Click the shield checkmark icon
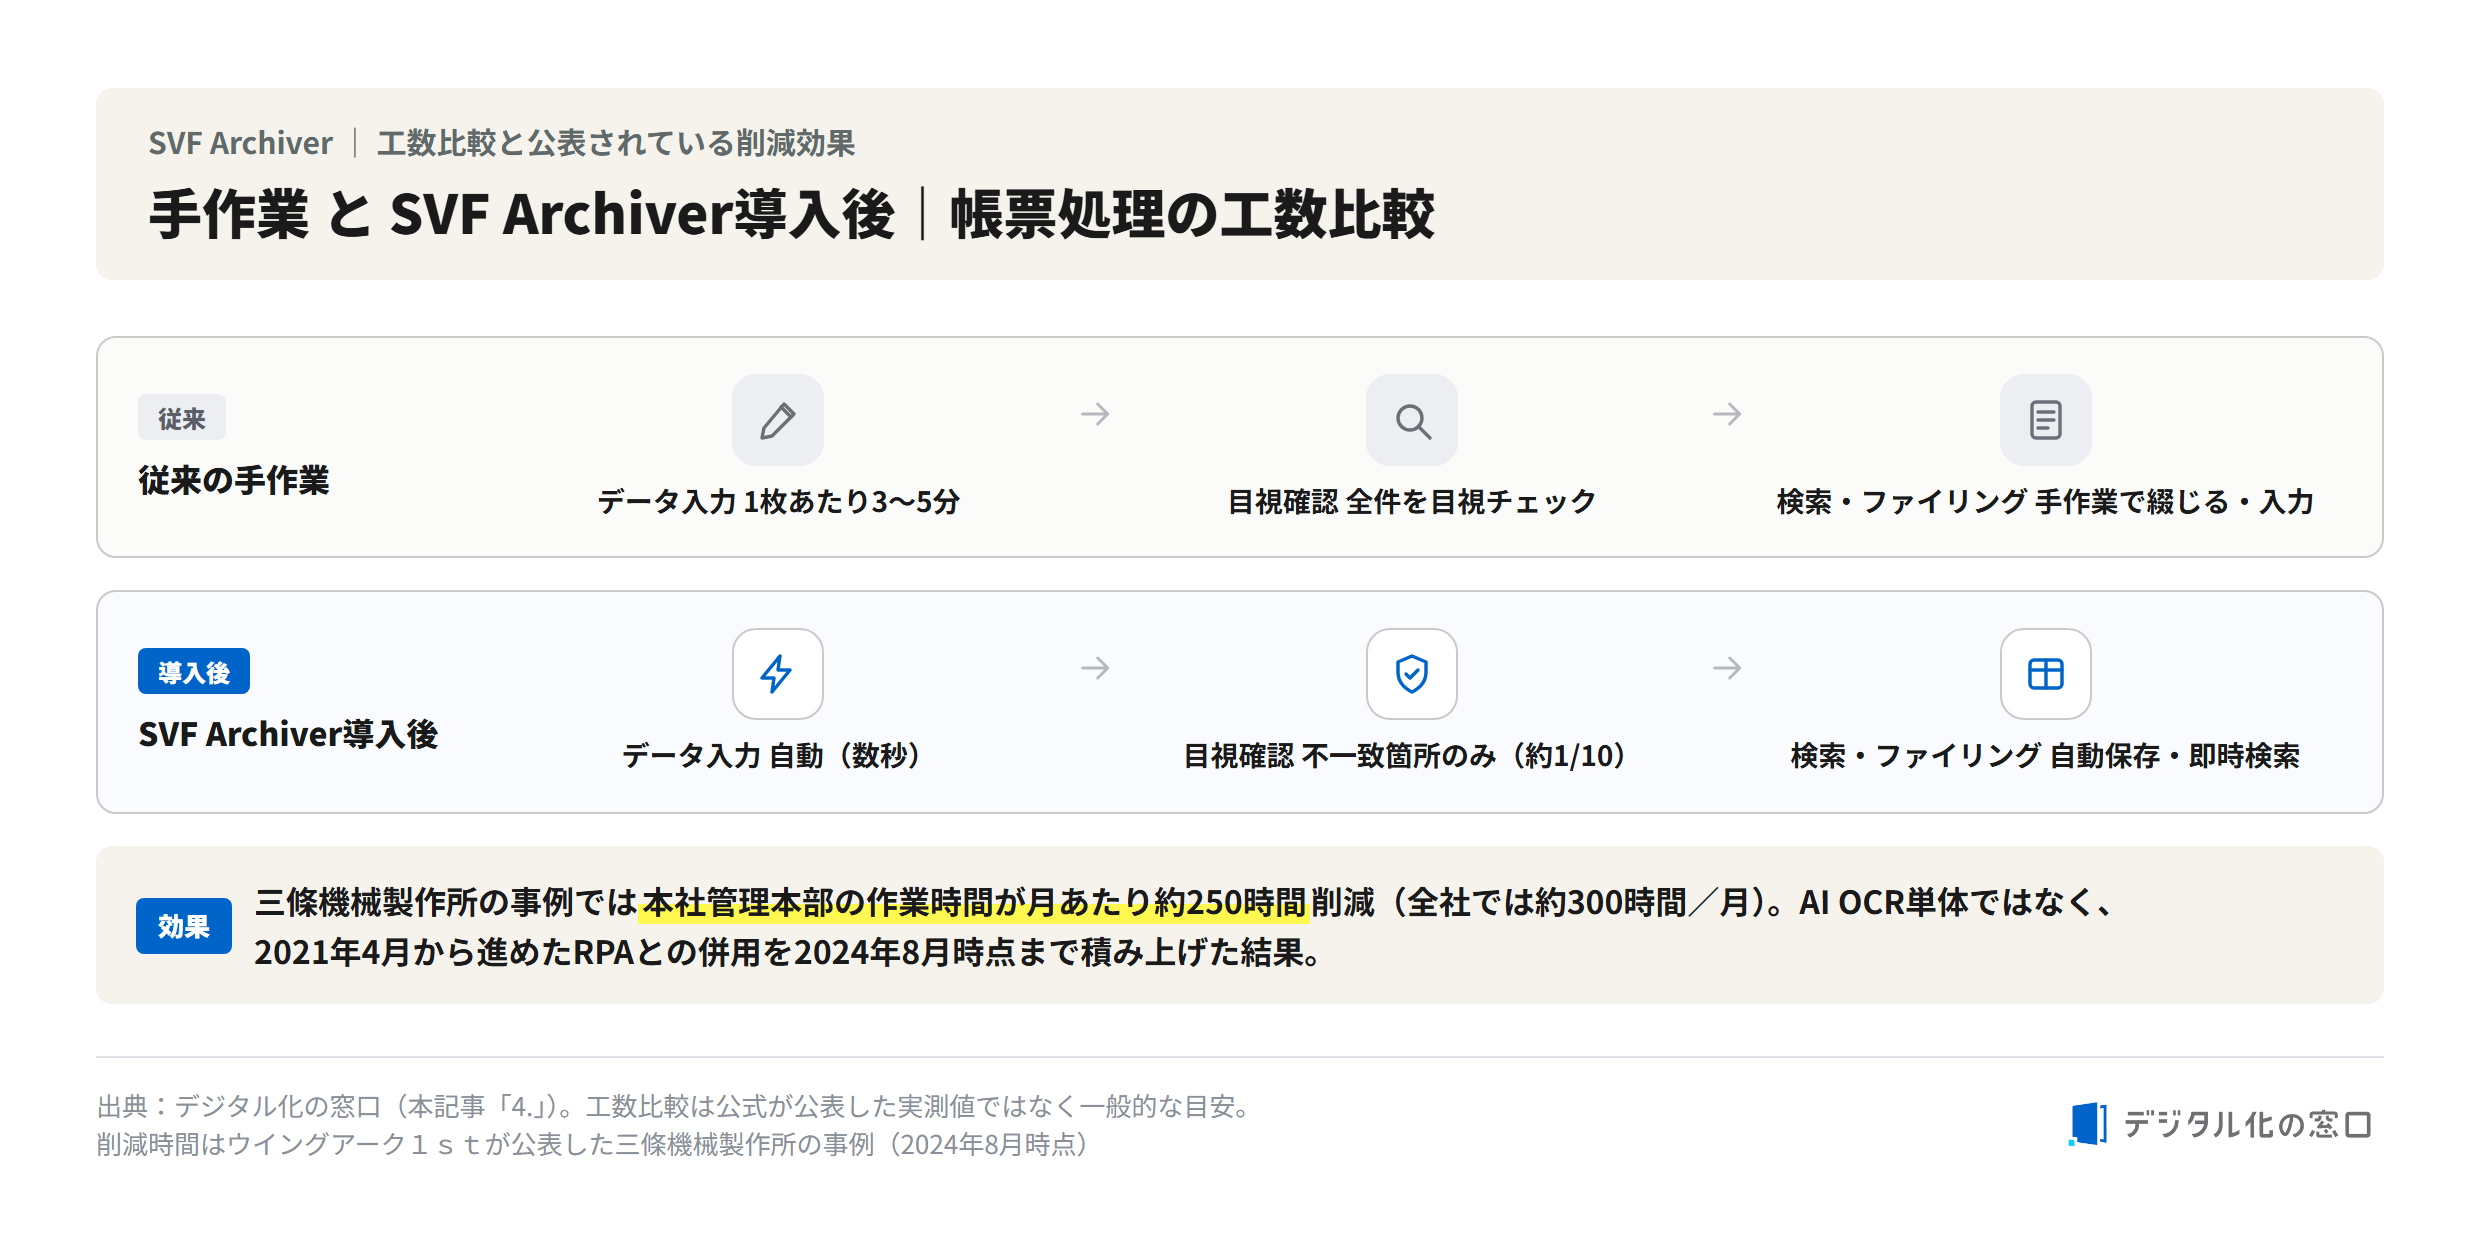Image resolution: width=2480 pixels, height=1252 pixels. click(1411, 674)
